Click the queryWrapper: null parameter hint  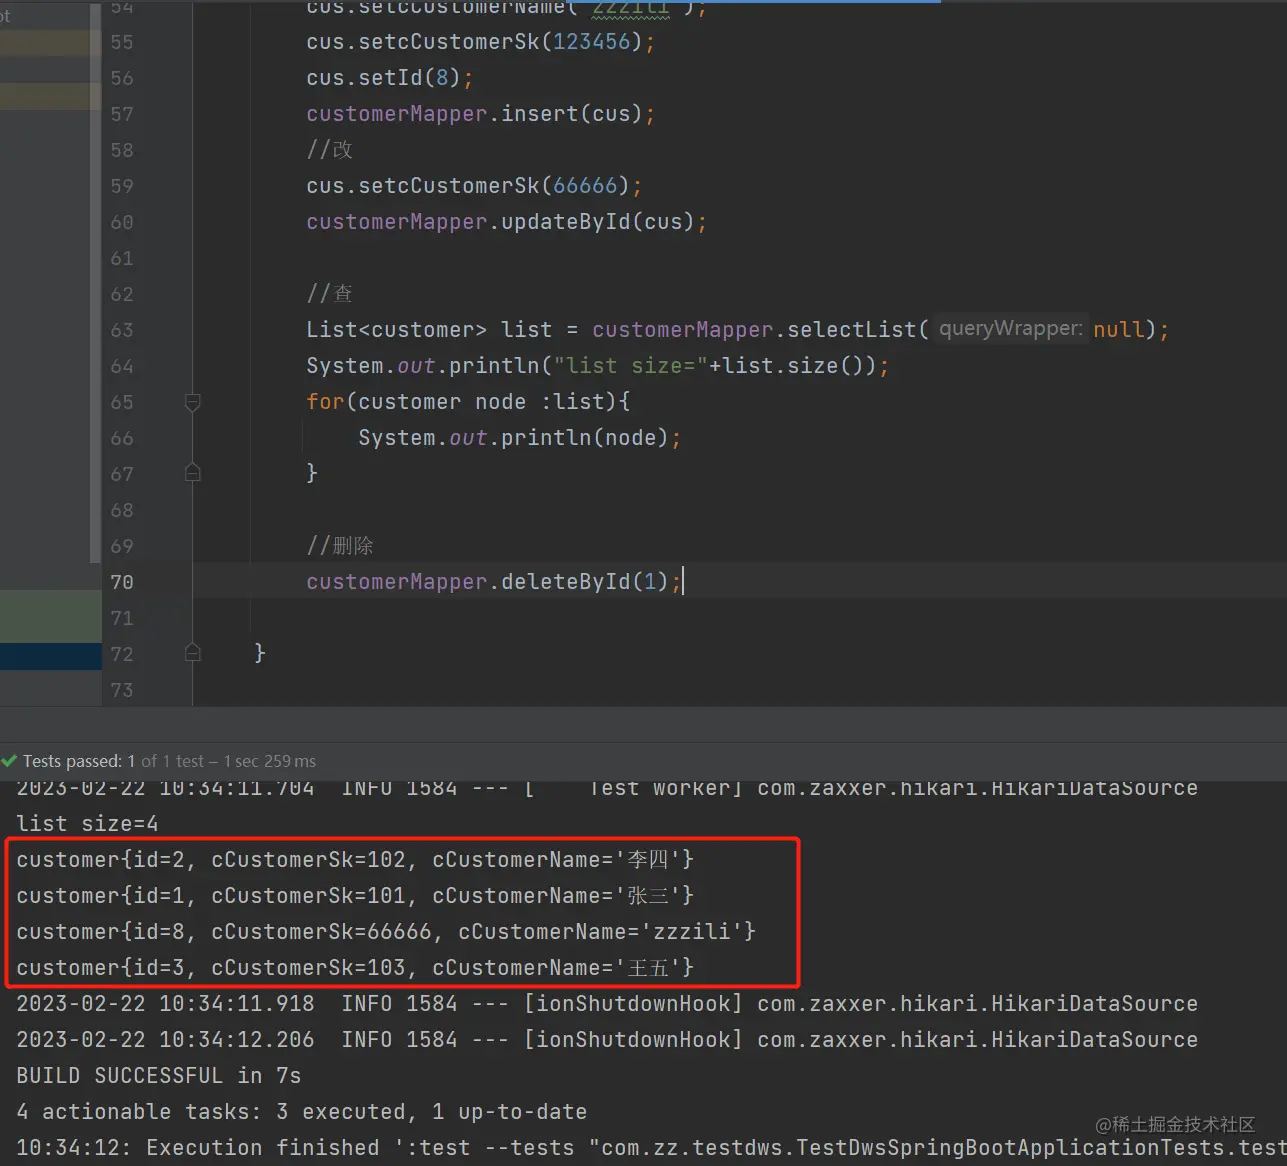click(x=1011, y=328)
